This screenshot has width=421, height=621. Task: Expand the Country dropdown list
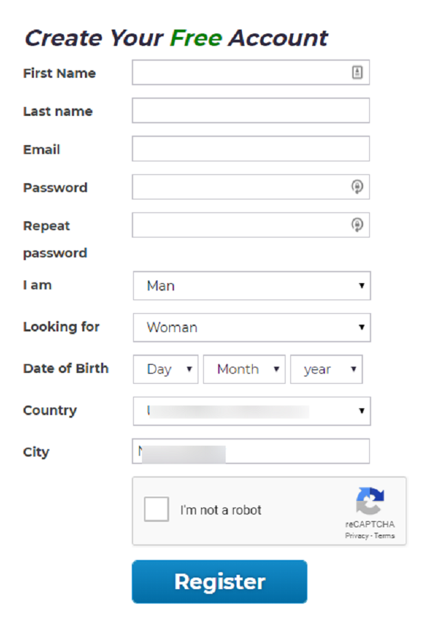click(x=252, y=411)
